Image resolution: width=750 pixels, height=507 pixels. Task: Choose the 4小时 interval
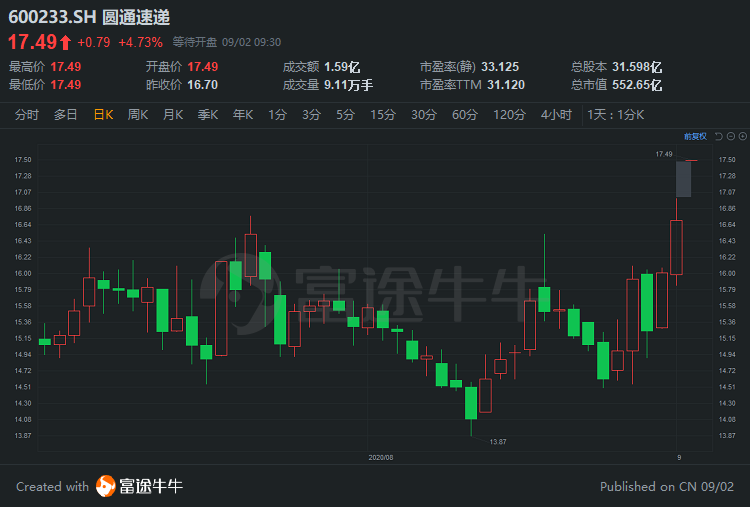tap(556, 115)
